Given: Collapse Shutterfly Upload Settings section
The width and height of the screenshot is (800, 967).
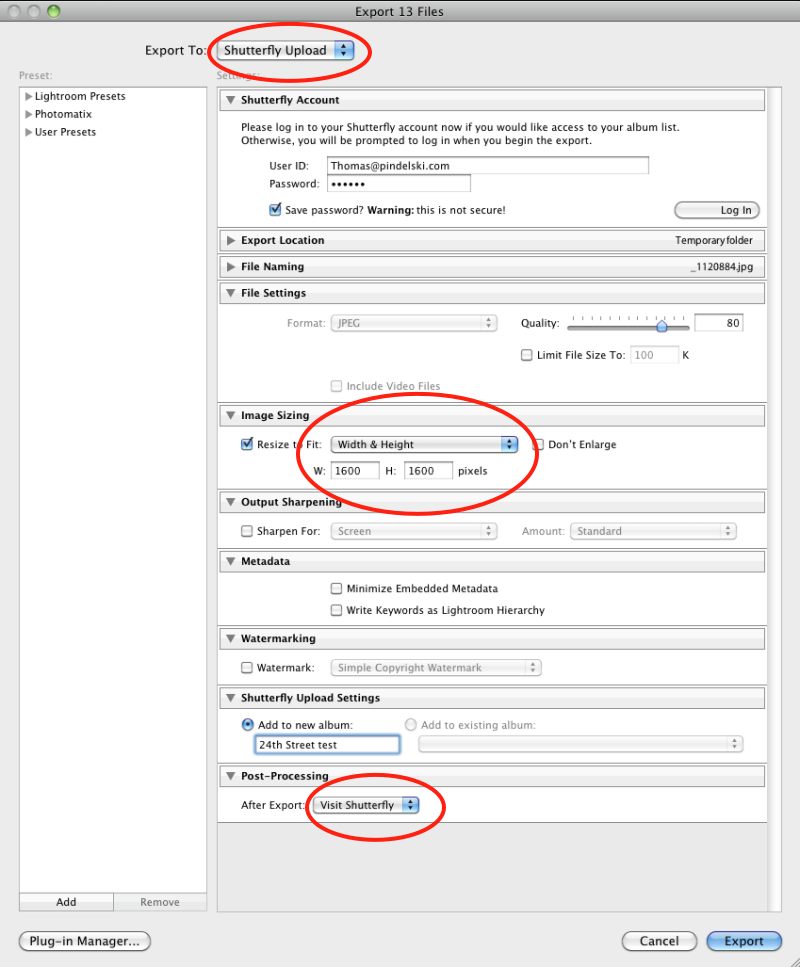Looking at the screenshot, I should 231,697.
